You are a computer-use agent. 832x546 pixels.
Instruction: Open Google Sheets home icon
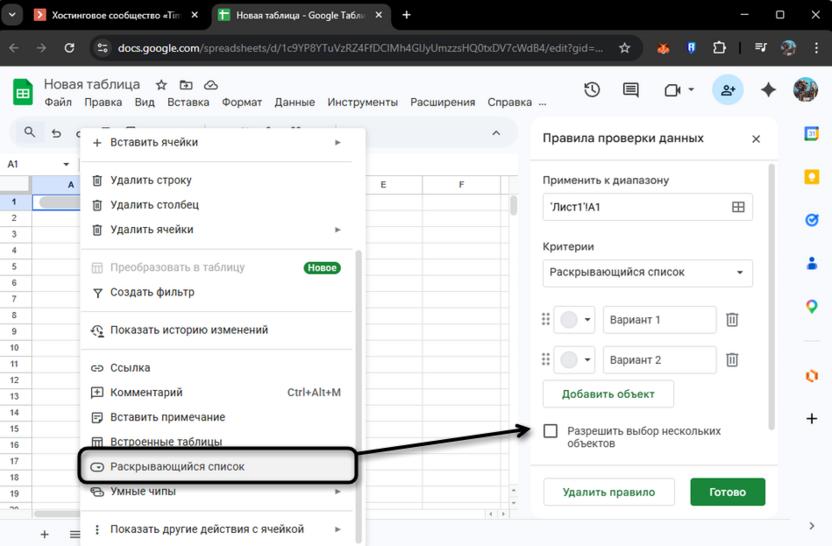coord(23,92)
